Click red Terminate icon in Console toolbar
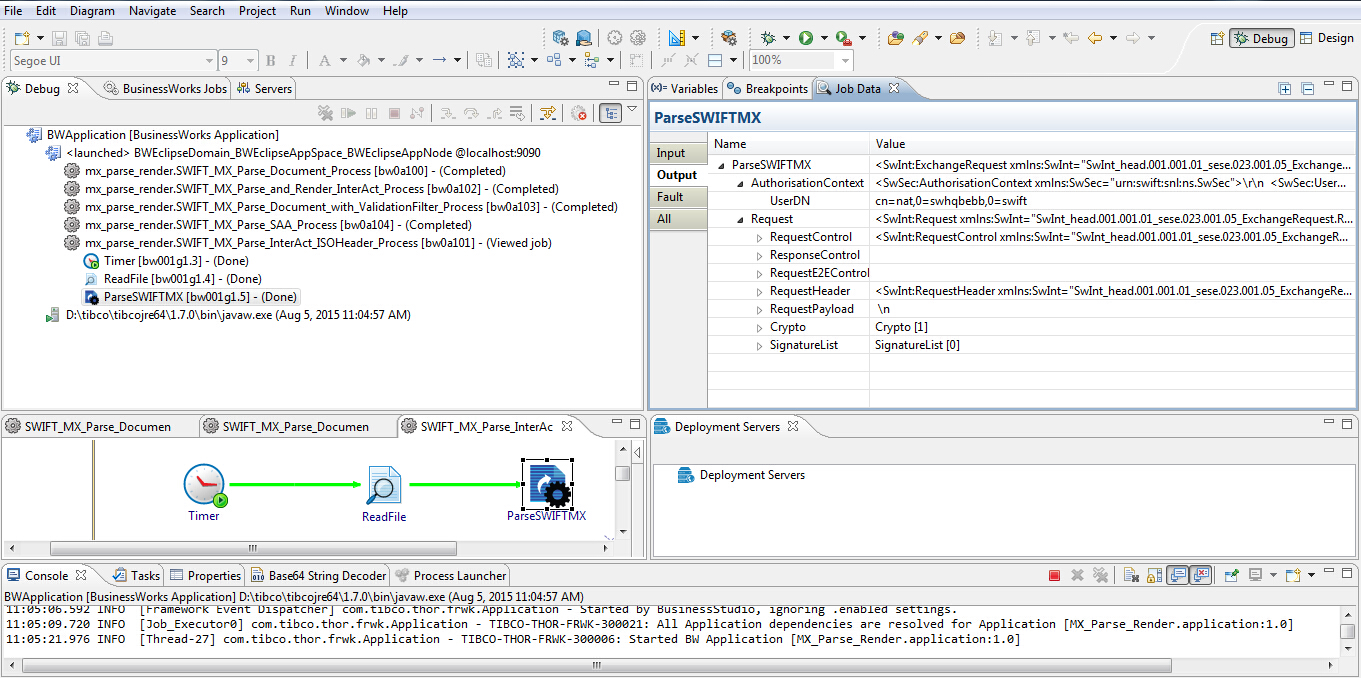 (x=1055, y=575)
